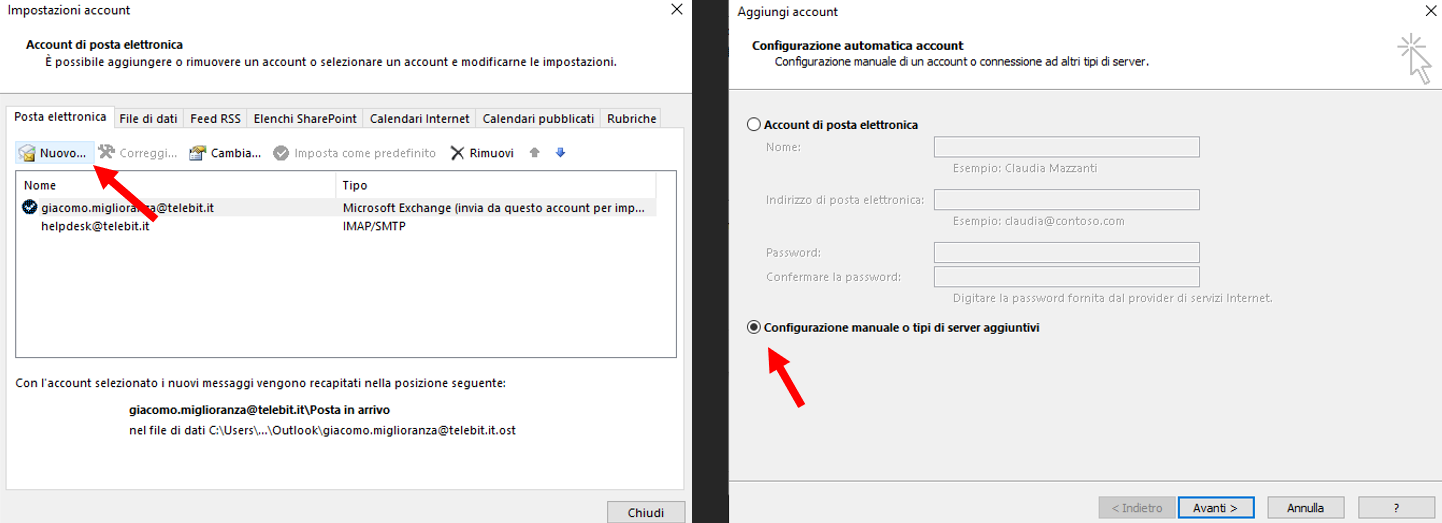Click Imposta come predefinito checkmark icon
Image resolution: width=1442 pixels, height=523 pixels.
tap(281, 153)
